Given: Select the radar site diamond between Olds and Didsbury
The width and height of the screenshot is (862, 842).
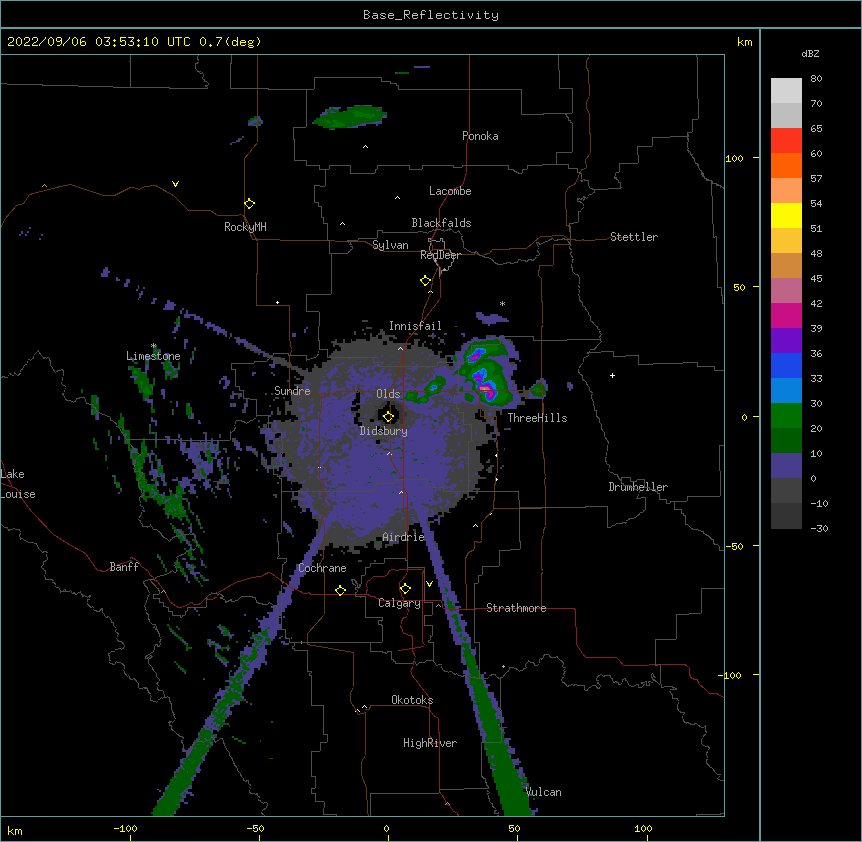Looking at the screenshot, I should 389,416.
